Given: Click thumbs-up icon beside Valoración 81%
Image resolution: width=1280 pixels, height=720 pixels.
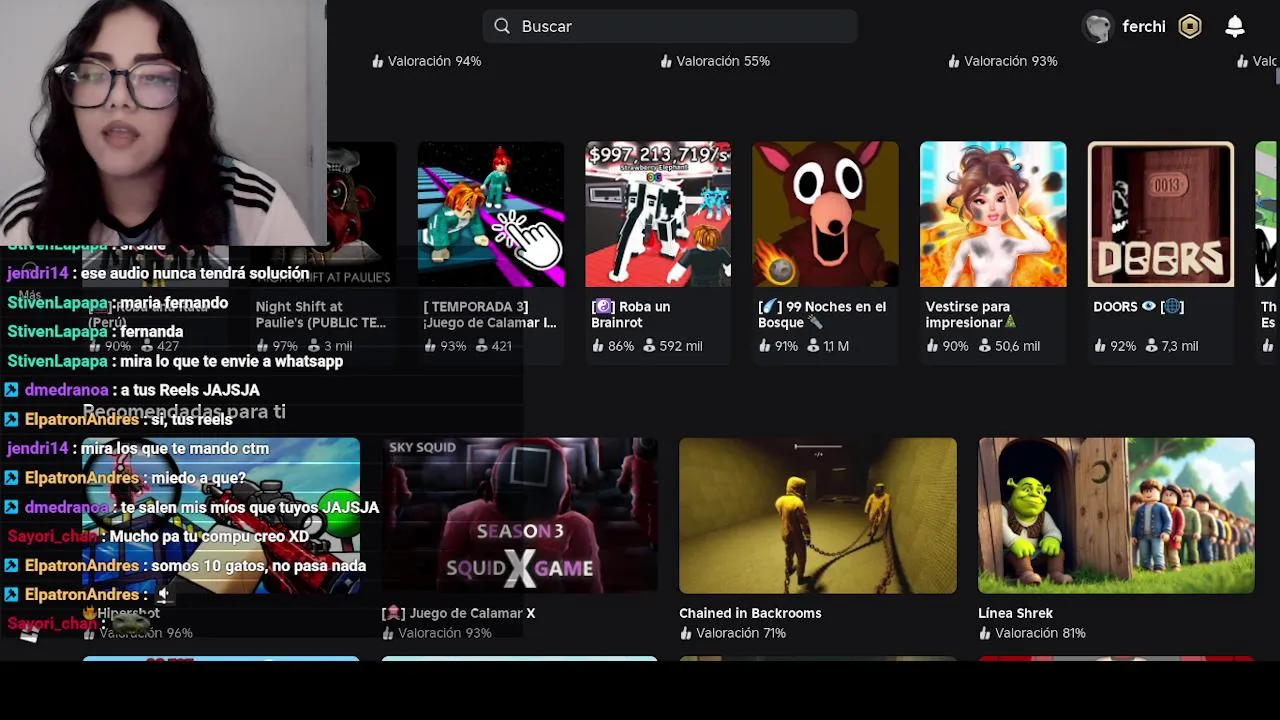Looking at the screenshot, I should click(x=985, y=633).
